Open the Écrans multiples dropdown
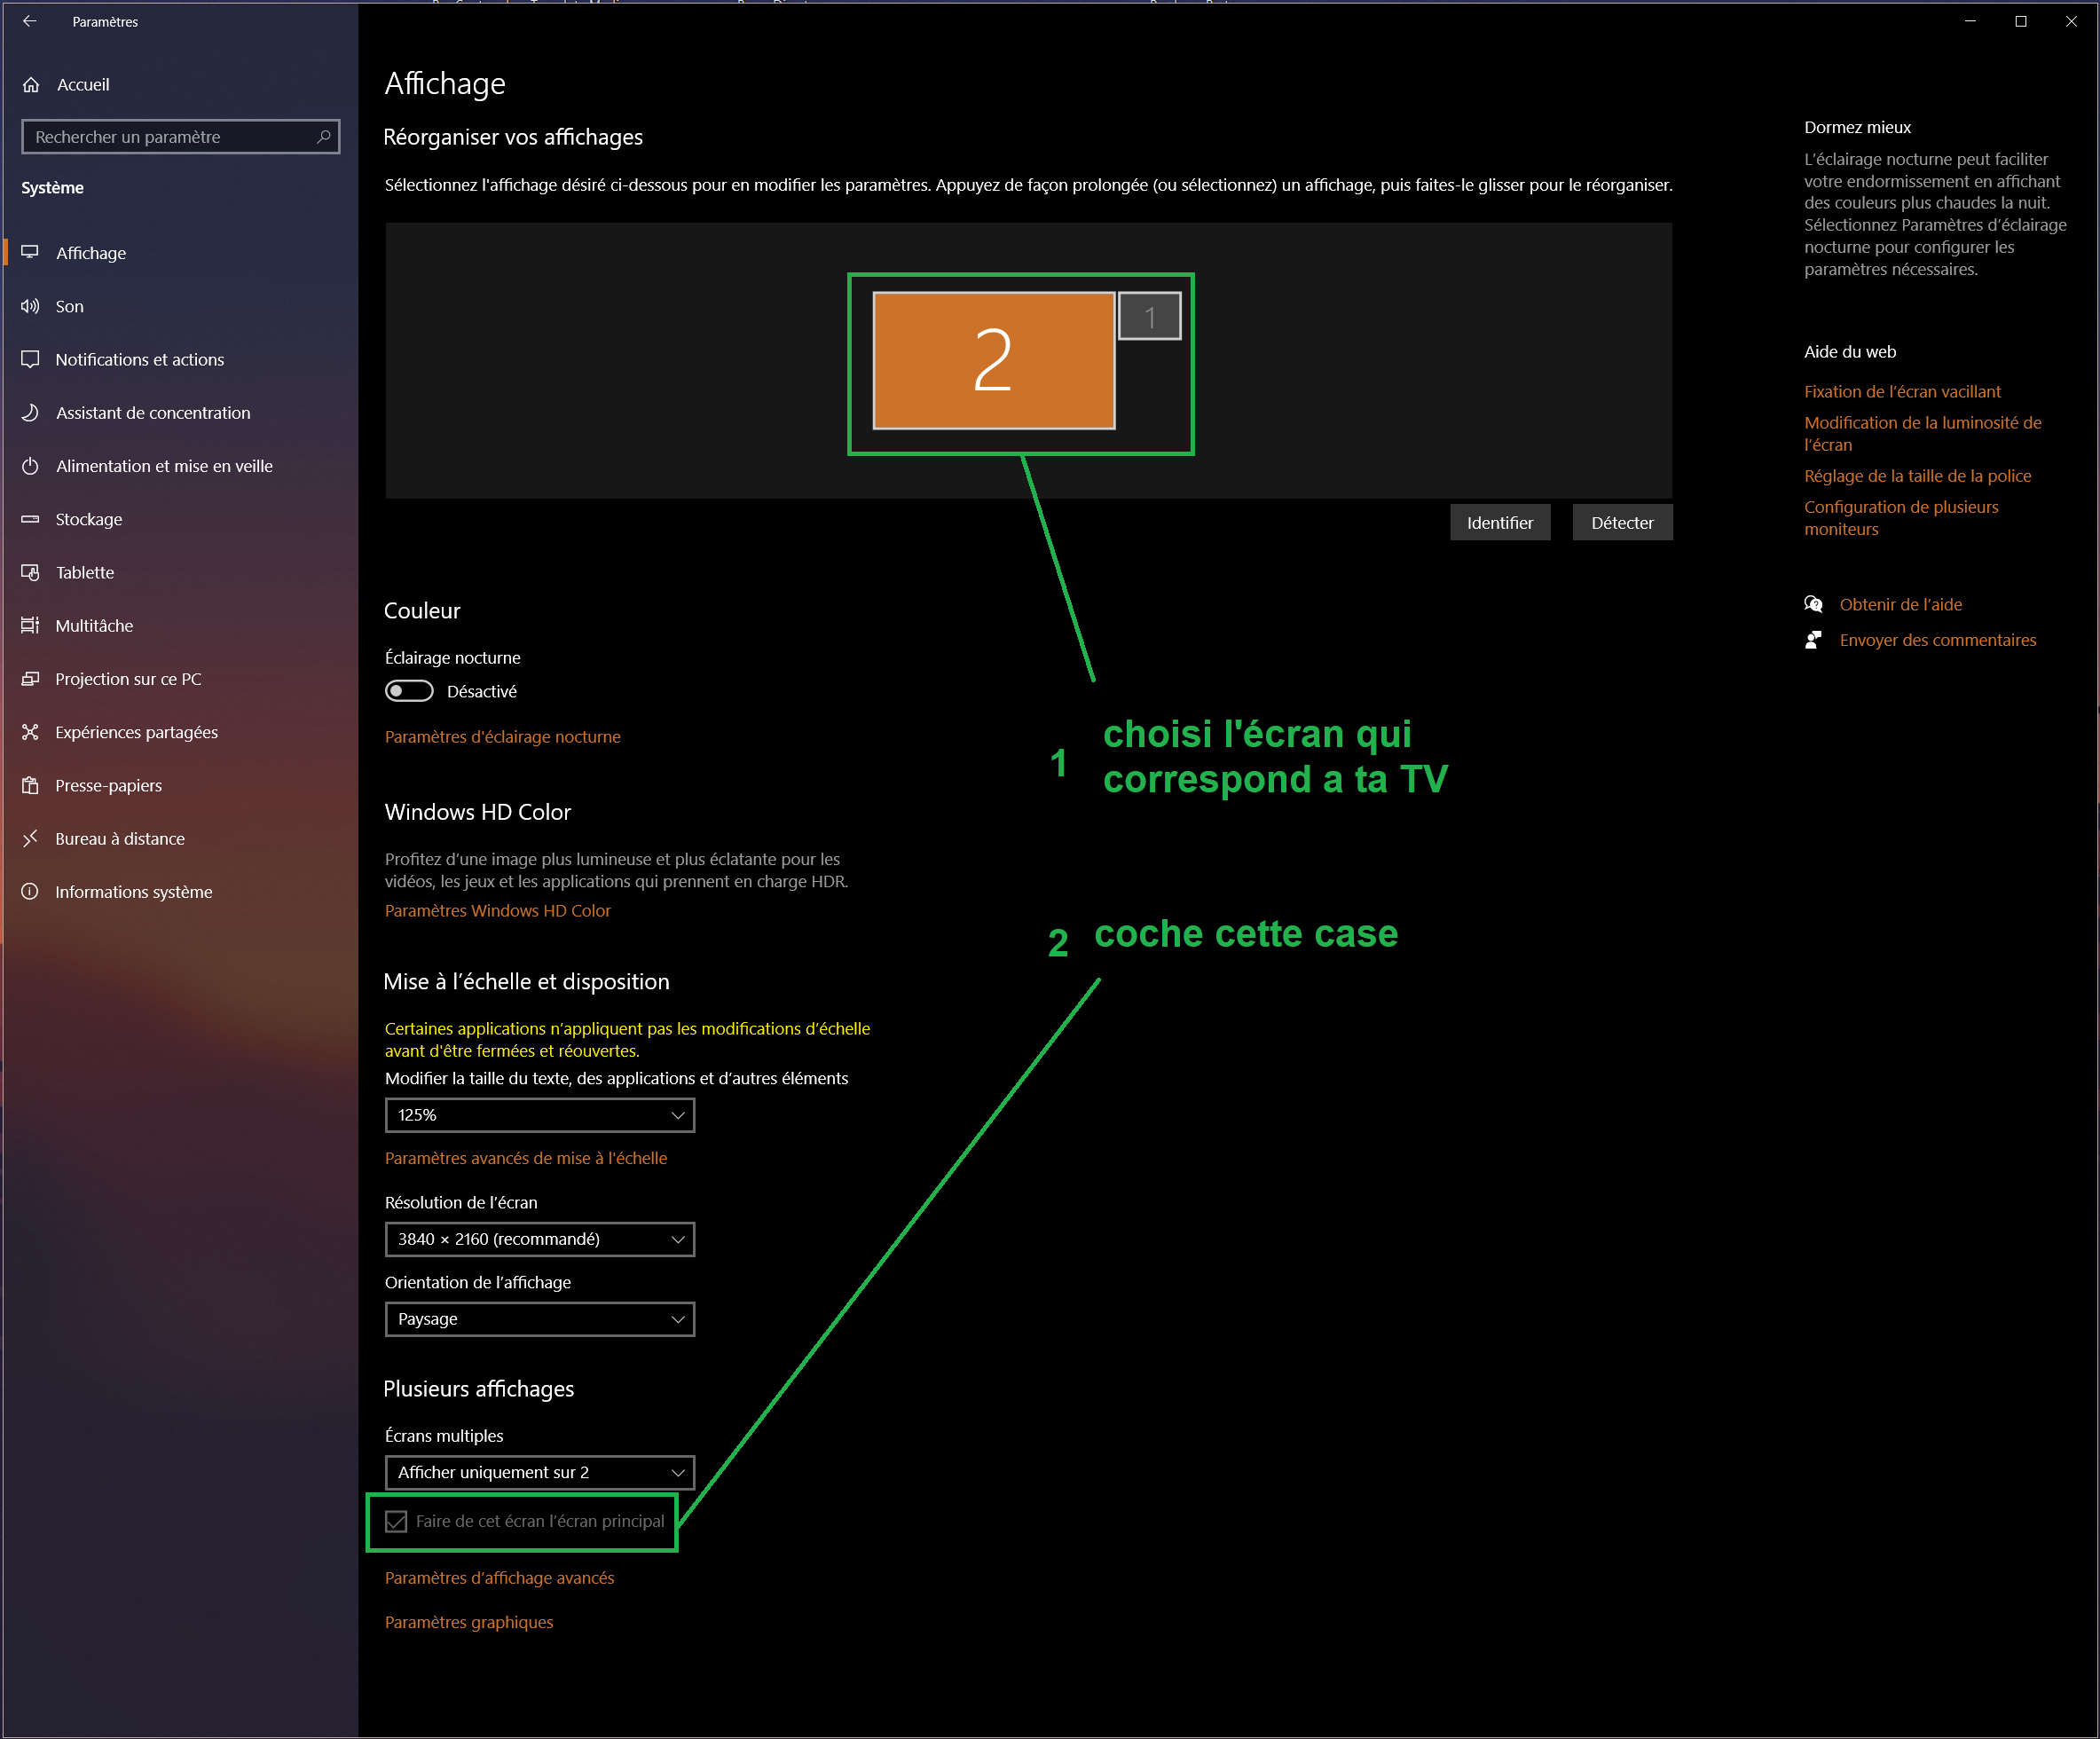The width and height of the screenshot is (2100, 1739). tap(540, 1472)
